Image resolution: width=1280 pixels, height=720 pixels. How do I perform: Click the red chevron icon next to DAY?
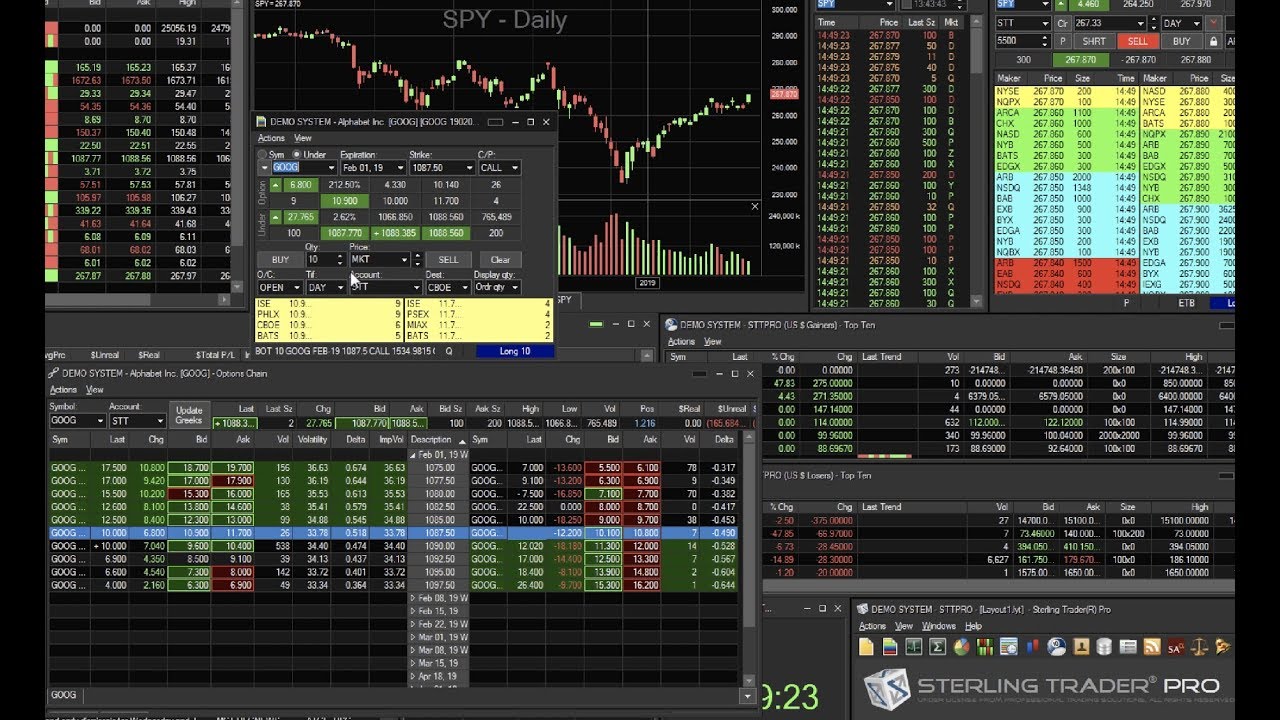tap(1214, 23)
